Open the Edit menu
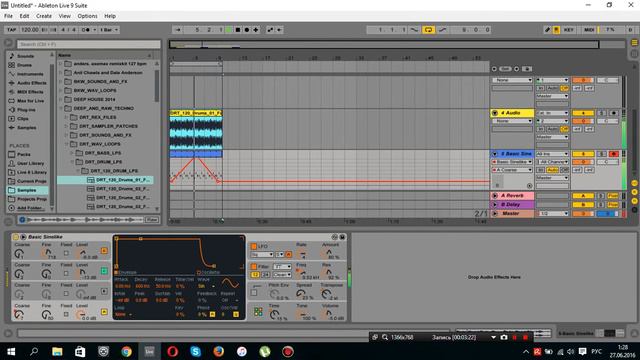The image size is (640, 360). tap(24, 16)
